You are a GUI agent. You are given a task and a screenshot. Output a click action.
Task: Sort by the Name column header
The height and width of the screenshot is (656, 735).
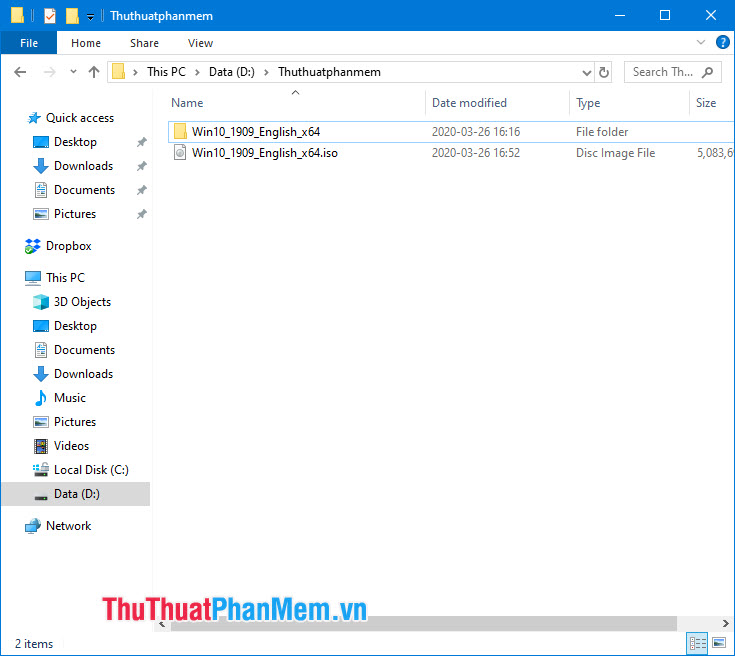coord(187,103)
